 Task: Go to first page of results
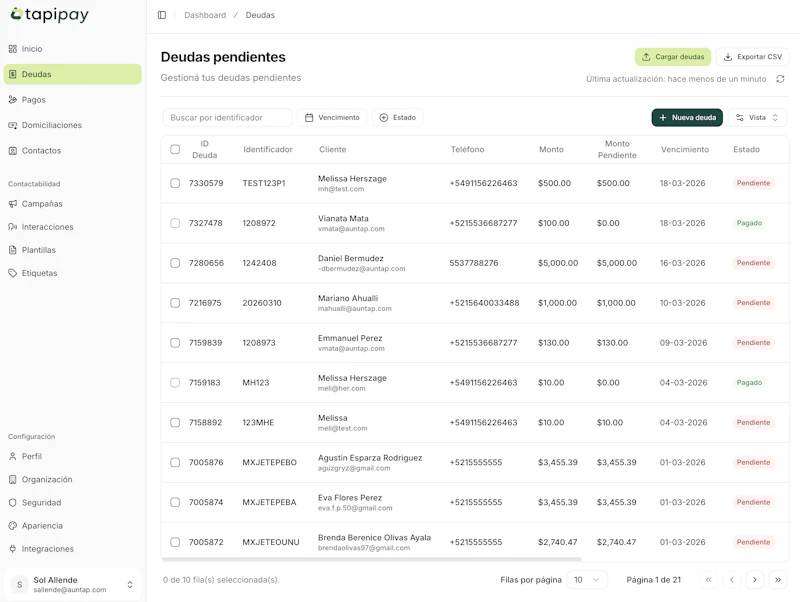tap(708, 580)
